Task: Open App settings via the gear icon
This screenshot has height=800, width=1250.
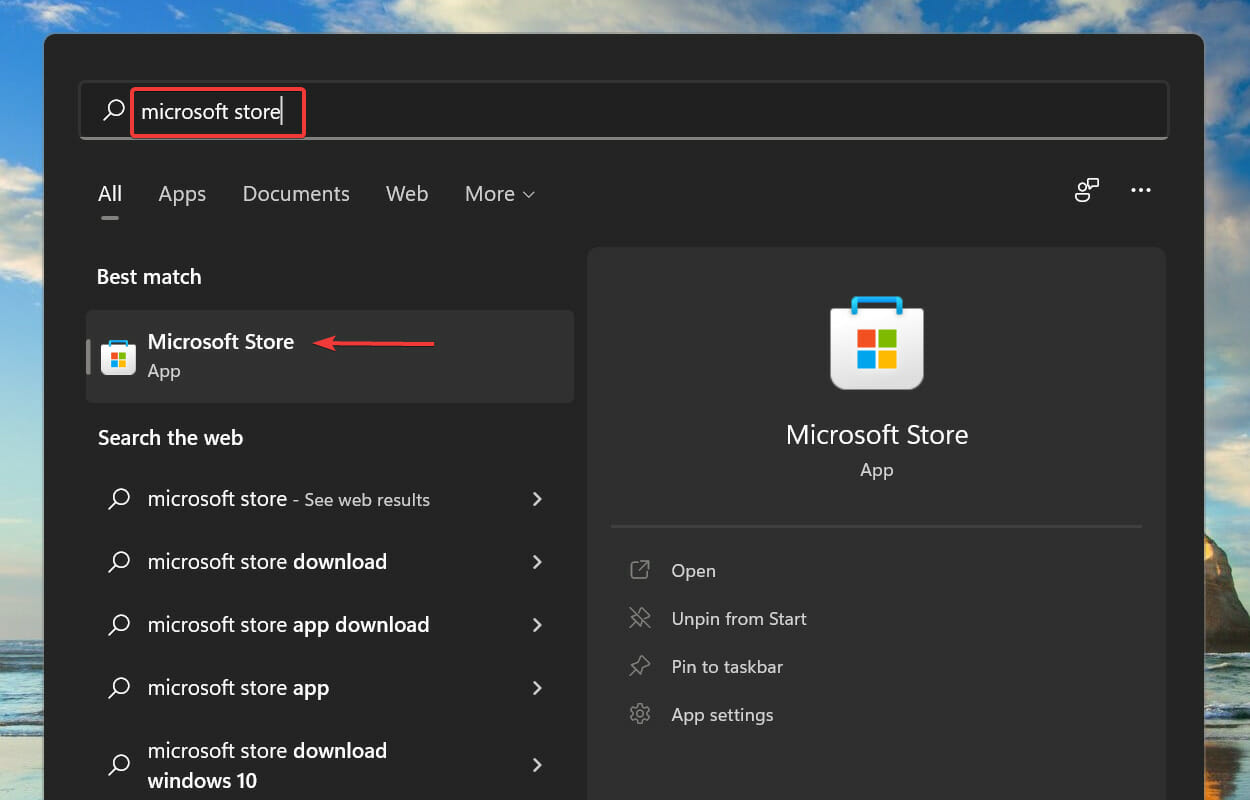Action: click(640, 714)
